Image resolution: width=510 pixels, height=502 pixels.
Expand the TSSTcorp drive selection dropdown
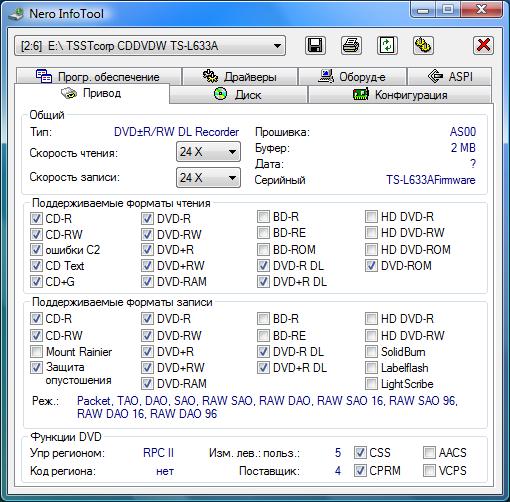click(150, 46)
